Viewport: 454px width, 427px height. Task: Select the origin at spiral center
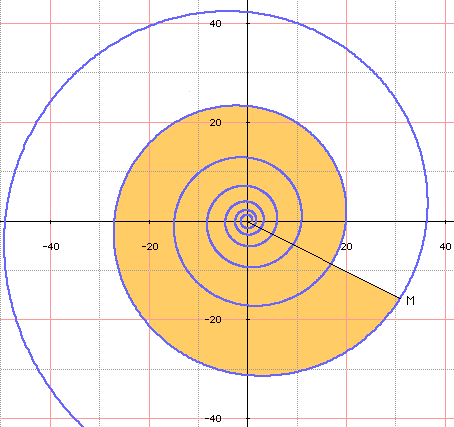click(247, 221)
